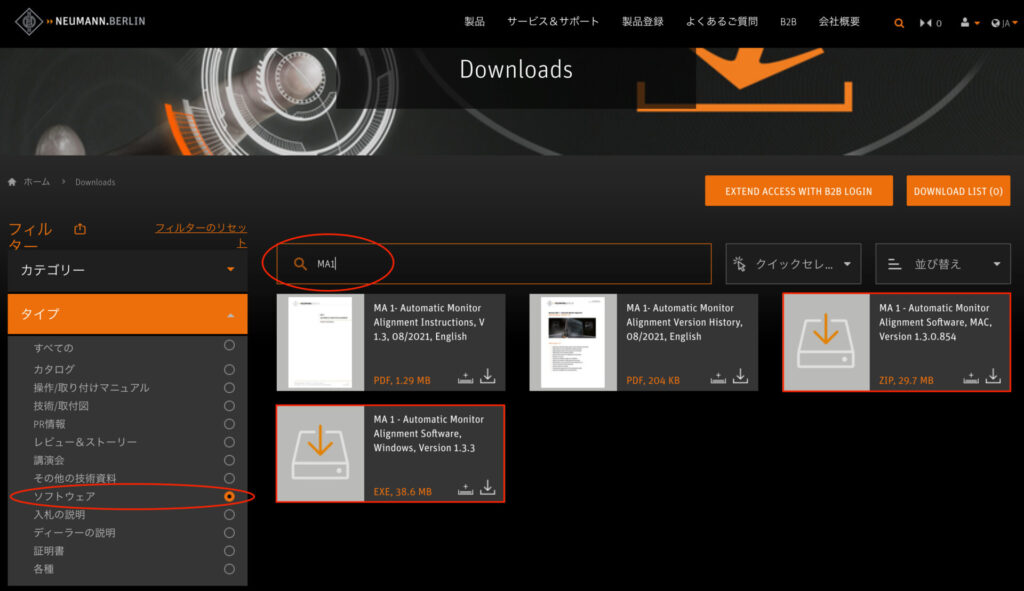This screenshot has height=591, width=1024.
Task: Open the Alignment Software, Windows title
Action: point(428,434)
